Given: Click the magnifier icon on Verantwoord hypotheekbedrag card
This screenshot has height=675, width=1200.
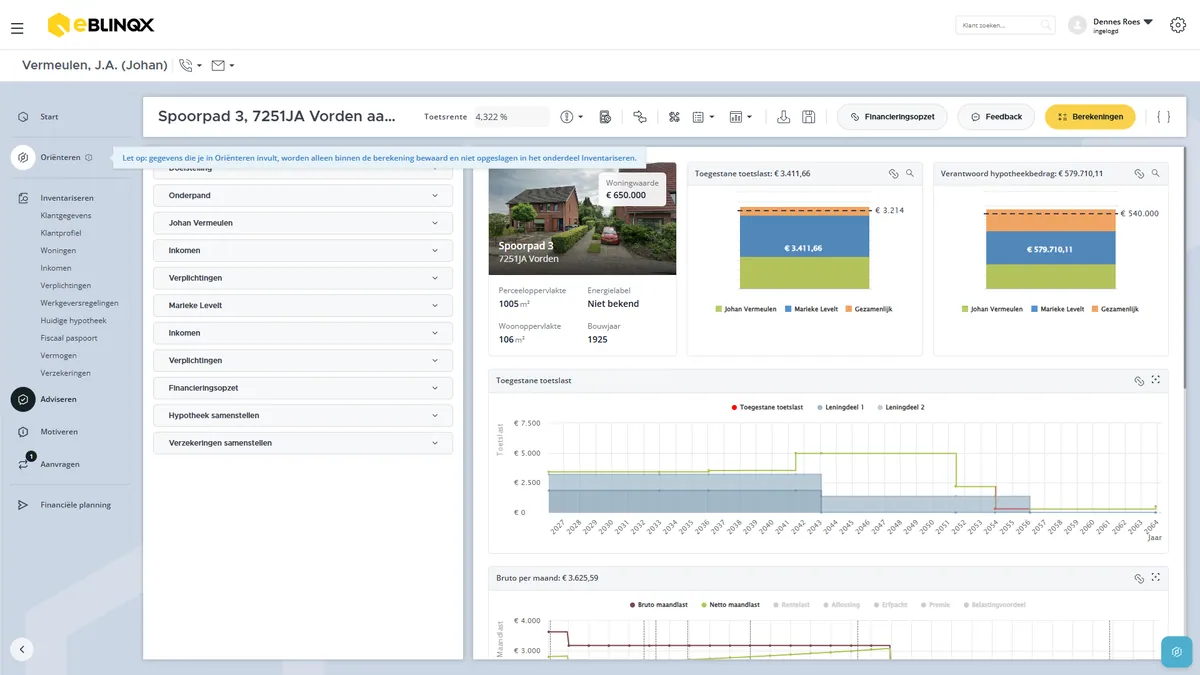Looking at the screenshot, I should 1155,173.
